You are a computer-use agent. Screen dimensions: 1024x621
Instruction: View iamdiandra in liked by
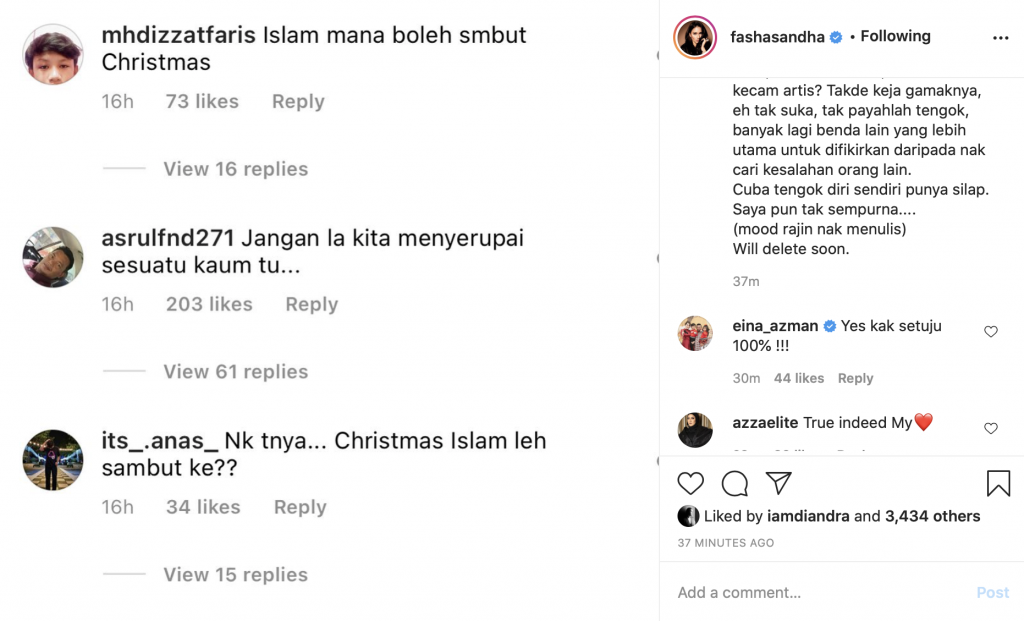[808, 516]
